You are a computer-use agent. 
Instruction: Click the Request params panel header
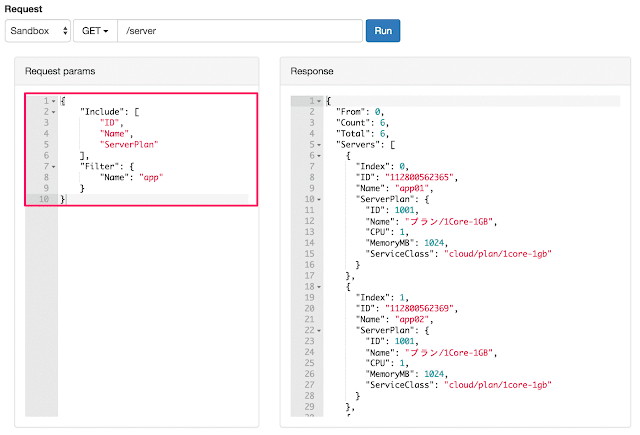pos(137,71)
